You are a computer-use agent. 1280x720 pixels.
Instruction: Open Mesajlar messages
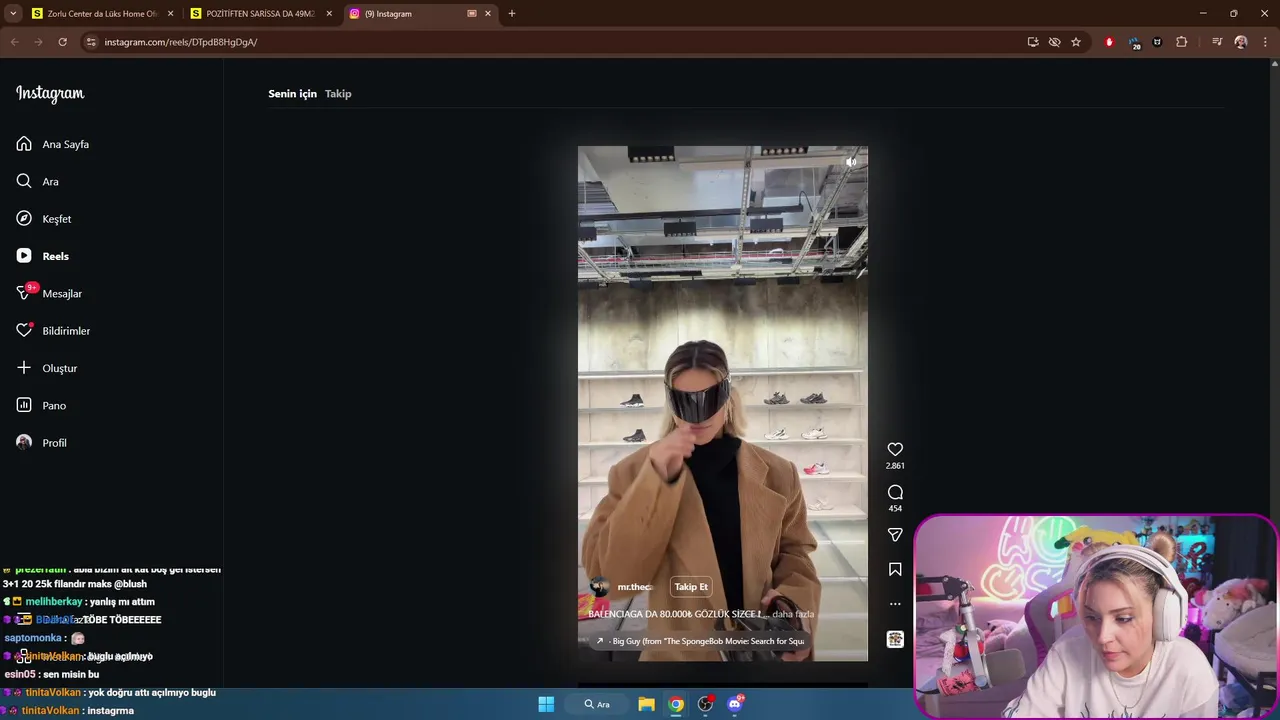(49, 293)
